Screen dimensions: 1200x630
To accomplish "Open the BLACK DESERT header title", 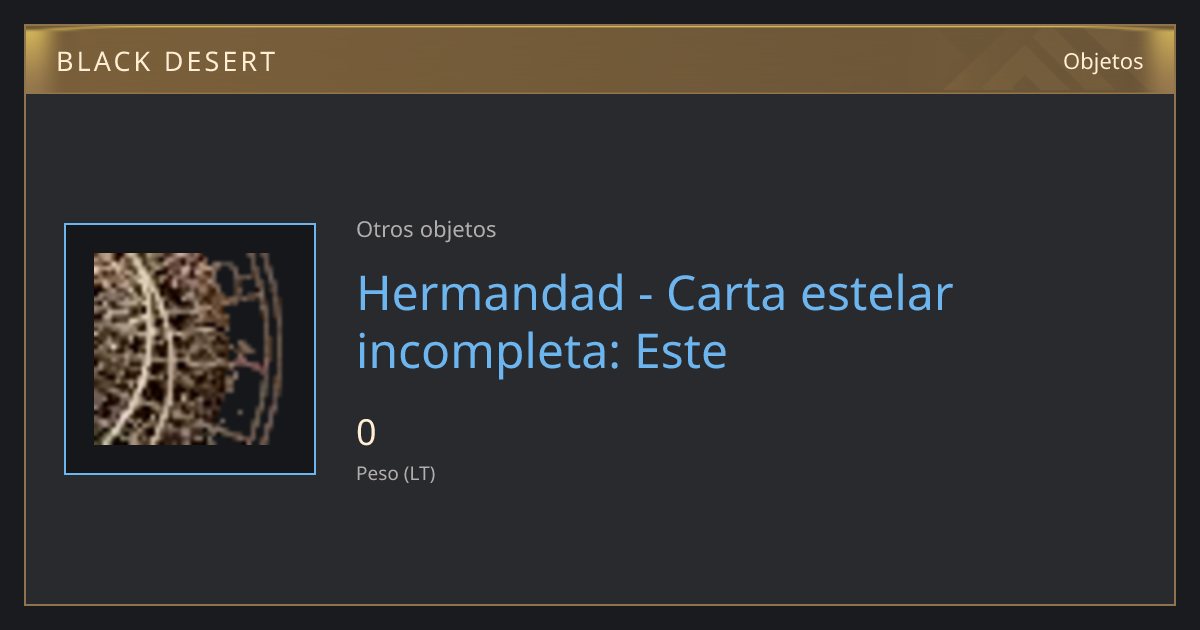I will 166,62.
